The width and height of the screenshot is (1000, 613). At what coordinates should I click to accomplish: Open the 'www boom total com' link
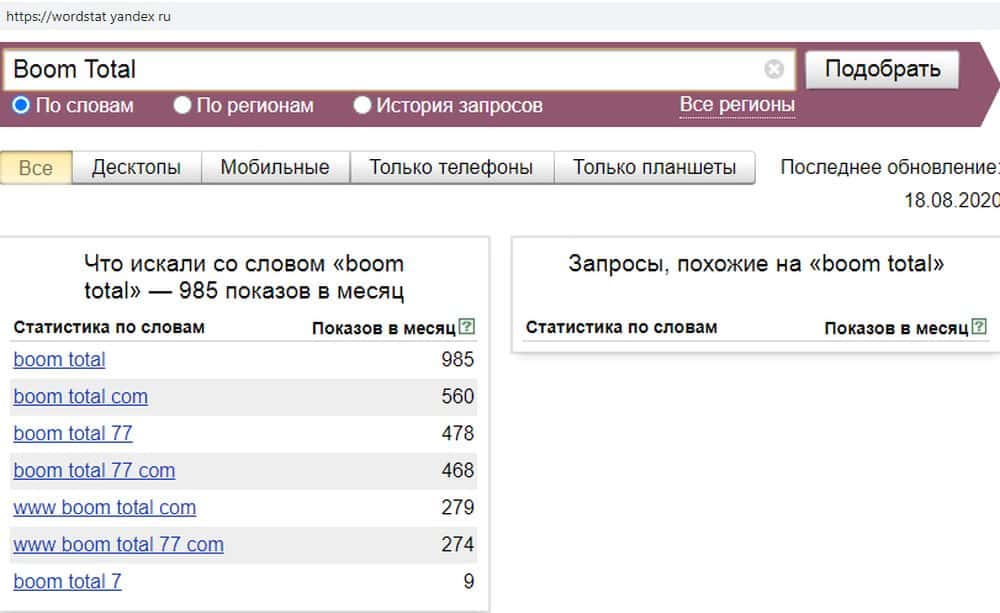[x=105, y=508]
